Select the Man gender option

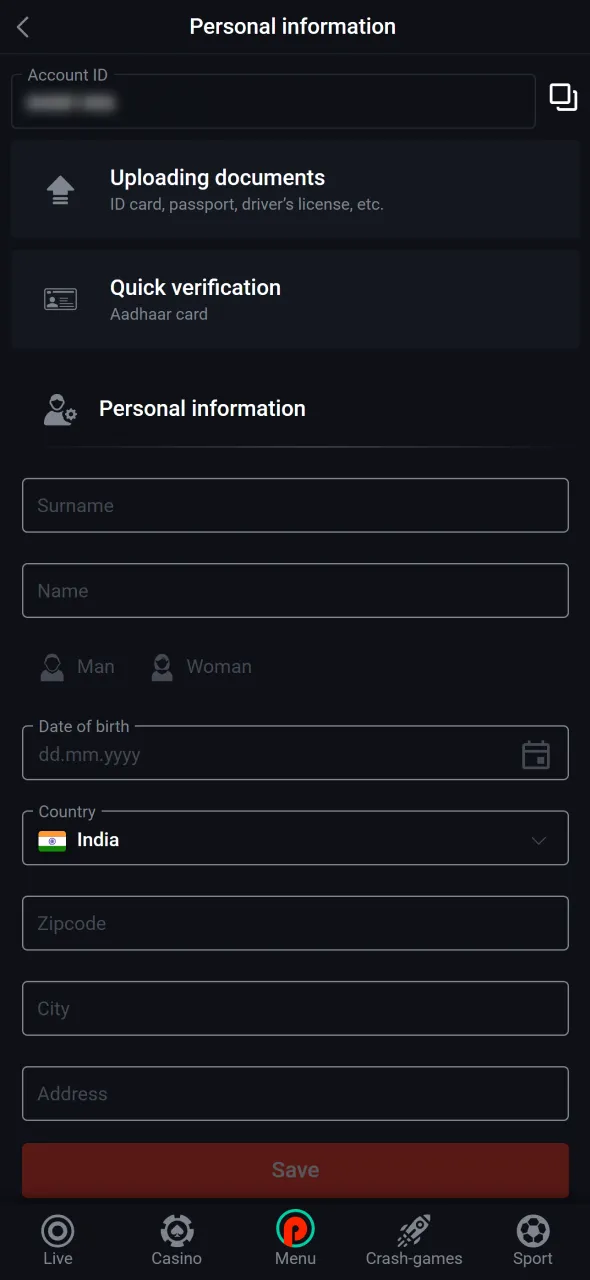77,666
